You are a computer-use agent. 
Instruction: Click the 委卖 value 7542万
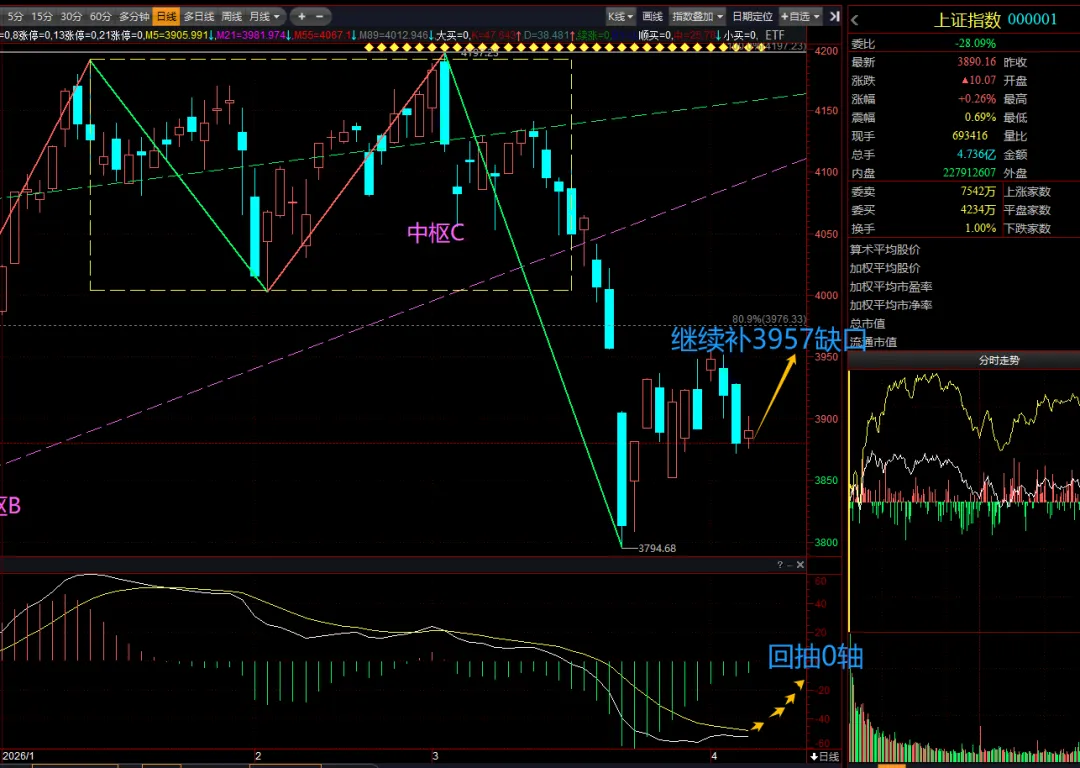coord(978,191)
